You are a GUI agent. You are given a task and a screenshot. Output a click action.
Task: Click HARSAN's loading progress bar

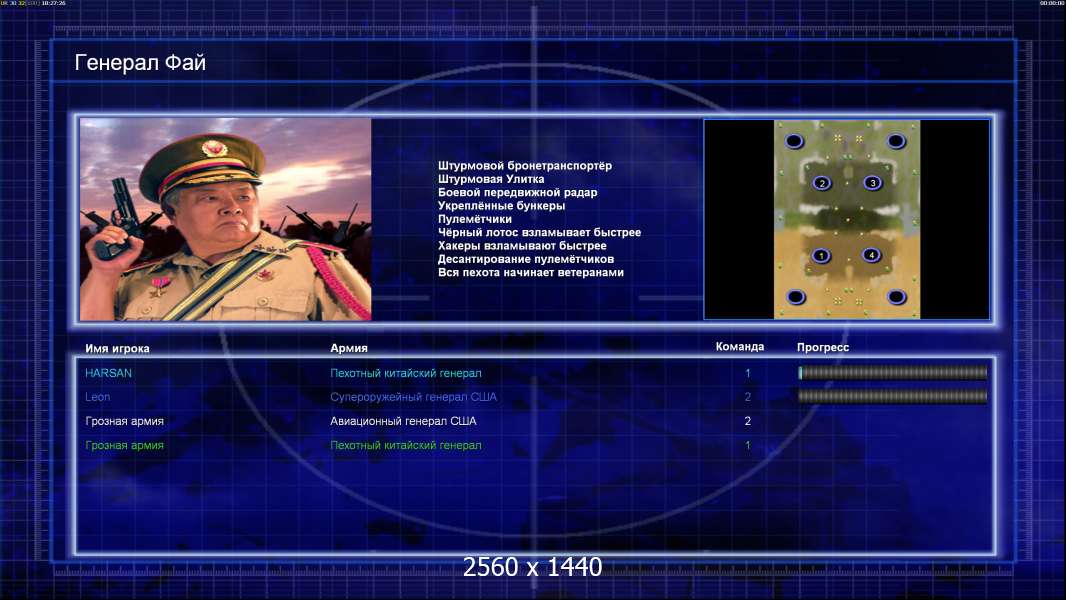point(892,372)
